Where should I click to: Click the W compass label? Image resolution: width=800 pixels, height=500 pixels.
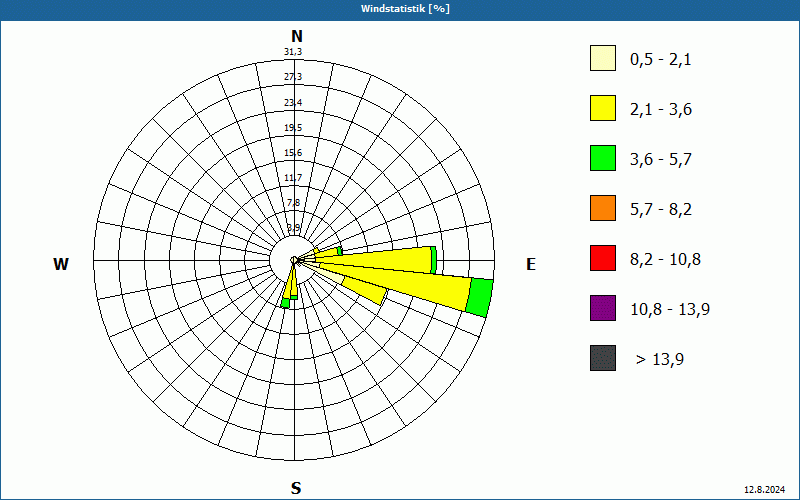[x=61, y=264]
